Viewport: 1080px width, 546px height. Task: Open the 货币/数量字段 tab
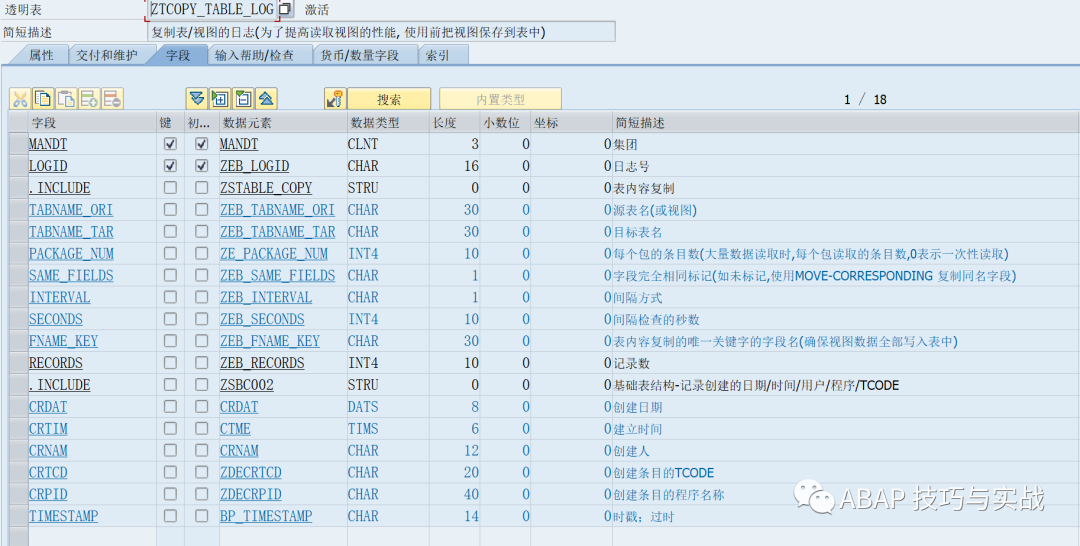point(360,55)
